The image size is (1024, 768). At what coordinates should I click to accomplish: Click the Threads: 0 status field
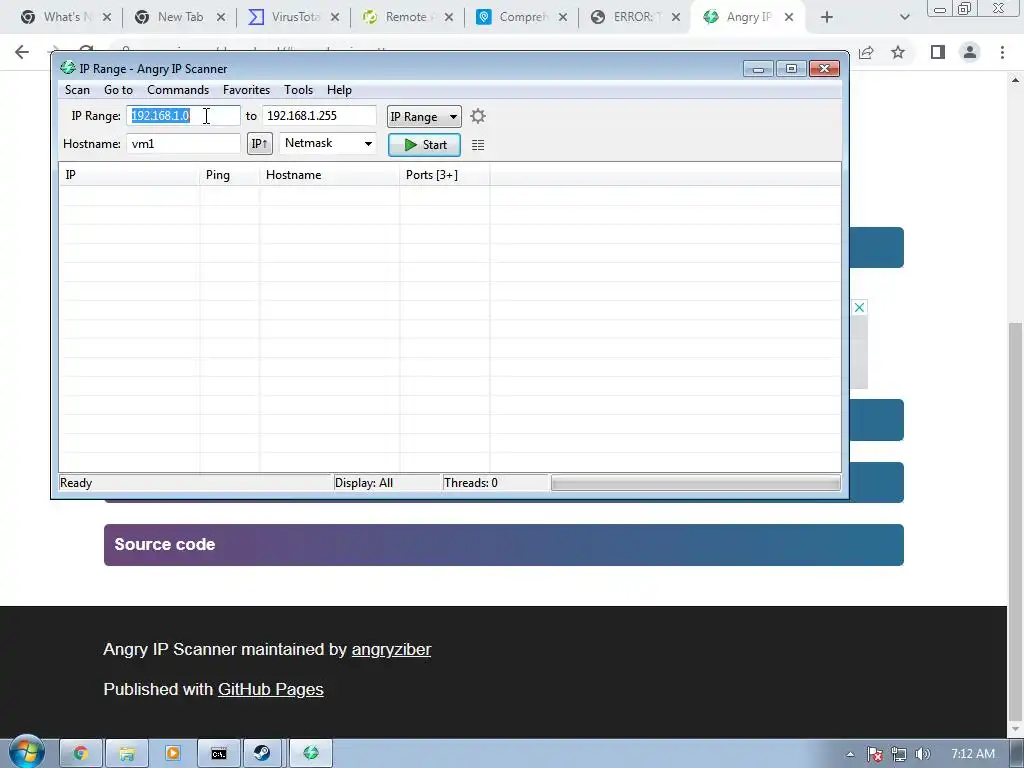(x=495, y=483)
